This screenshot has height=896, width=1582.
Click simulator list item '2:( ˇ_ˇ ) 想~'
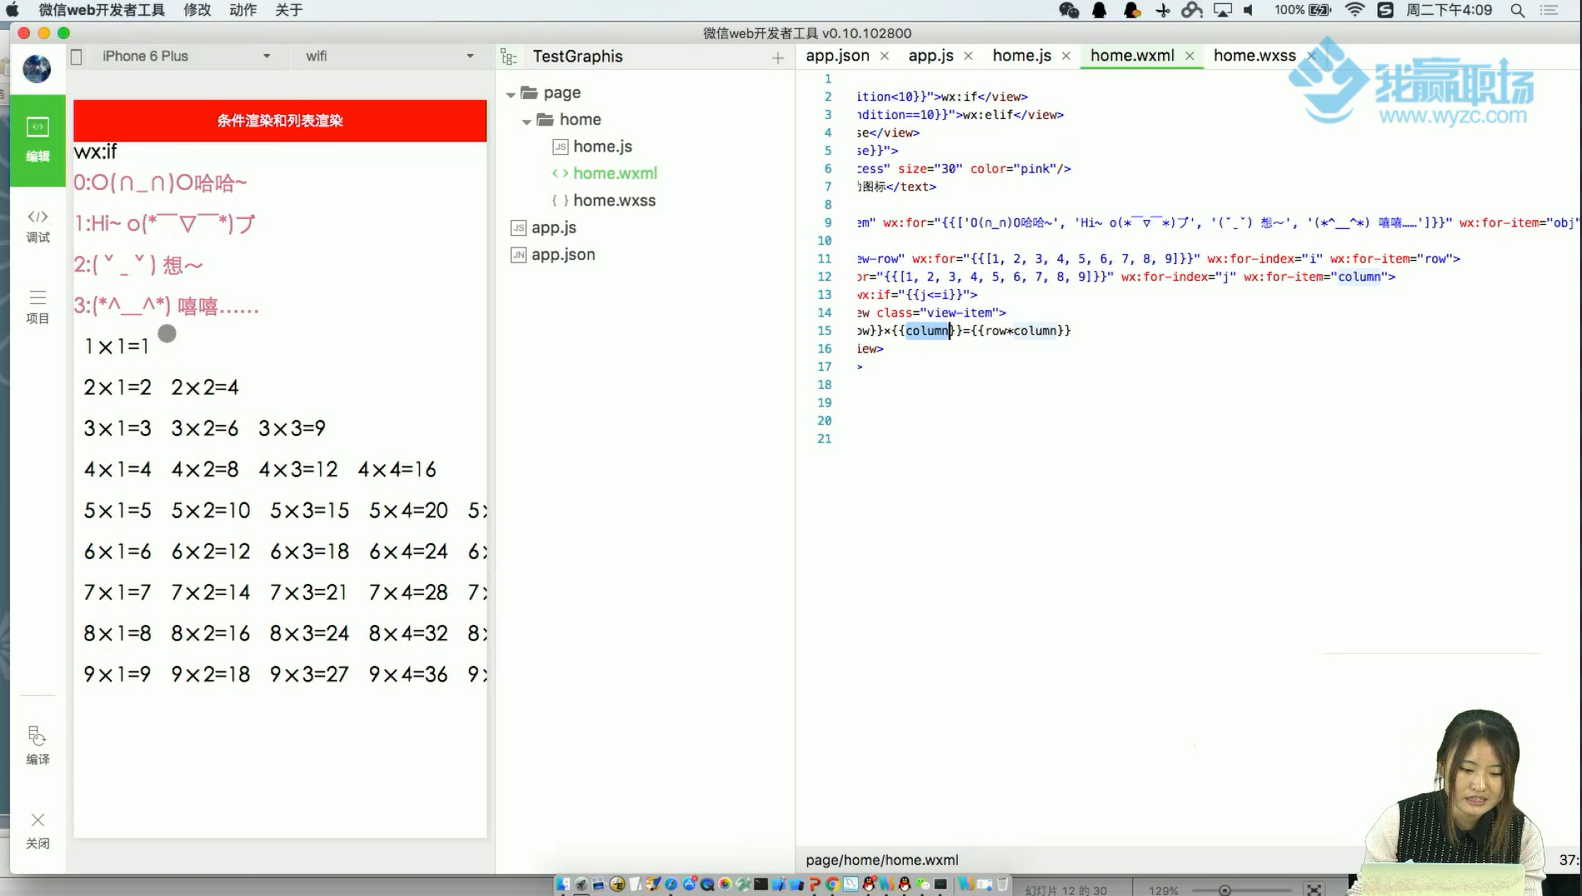tap(139, 265)
